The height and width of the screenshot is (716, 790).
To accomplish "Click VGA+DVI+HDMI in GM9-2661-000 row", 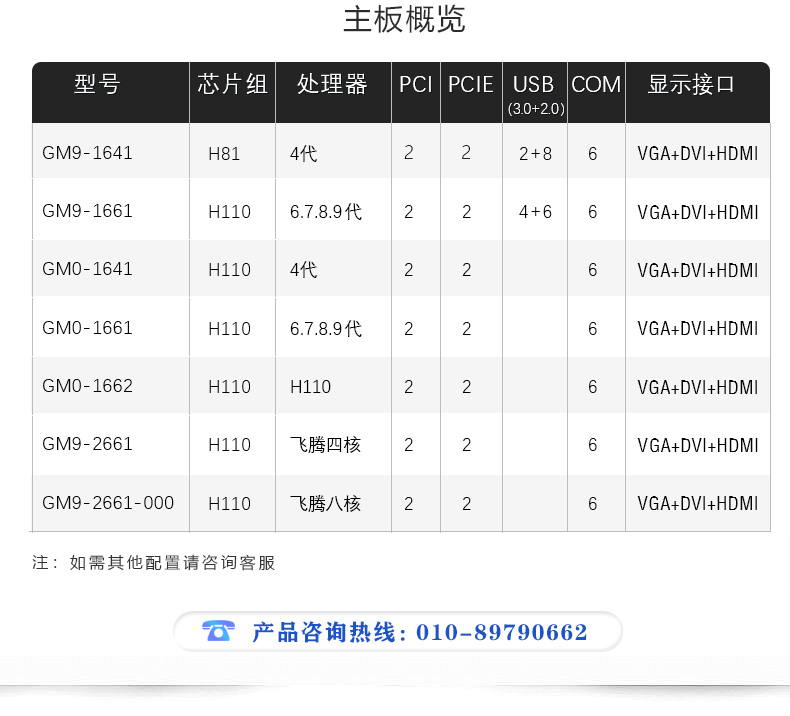I will [x=697, y=503].
